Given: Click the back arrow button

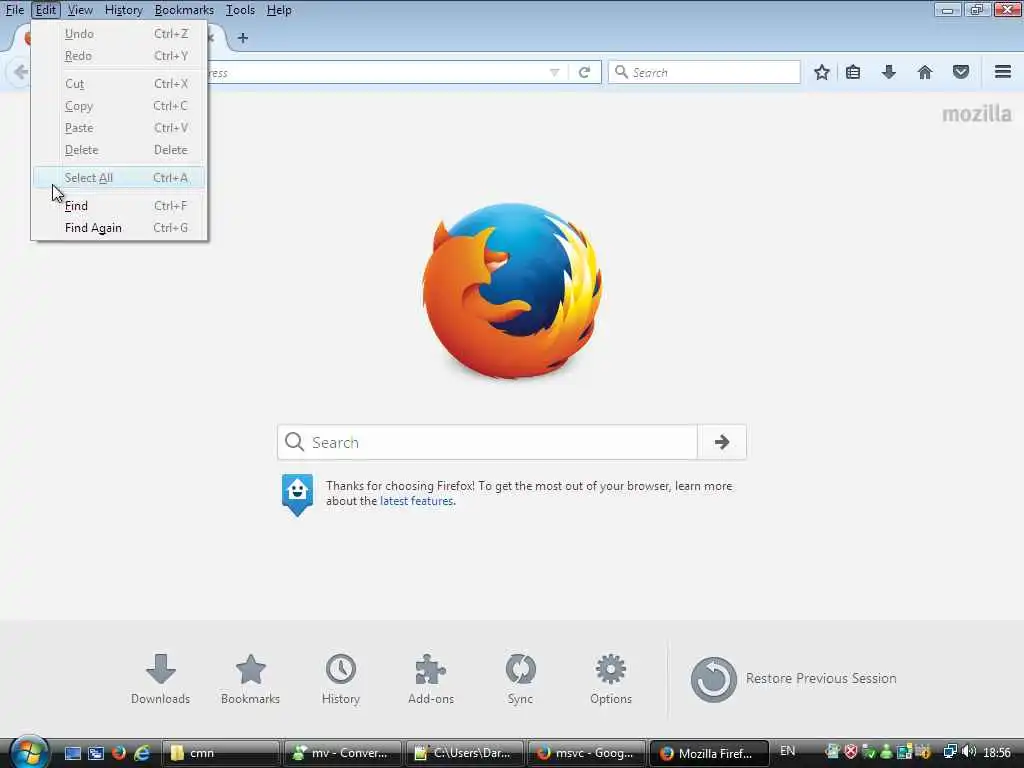Looking at the screenshot, I should coord(20,72).
